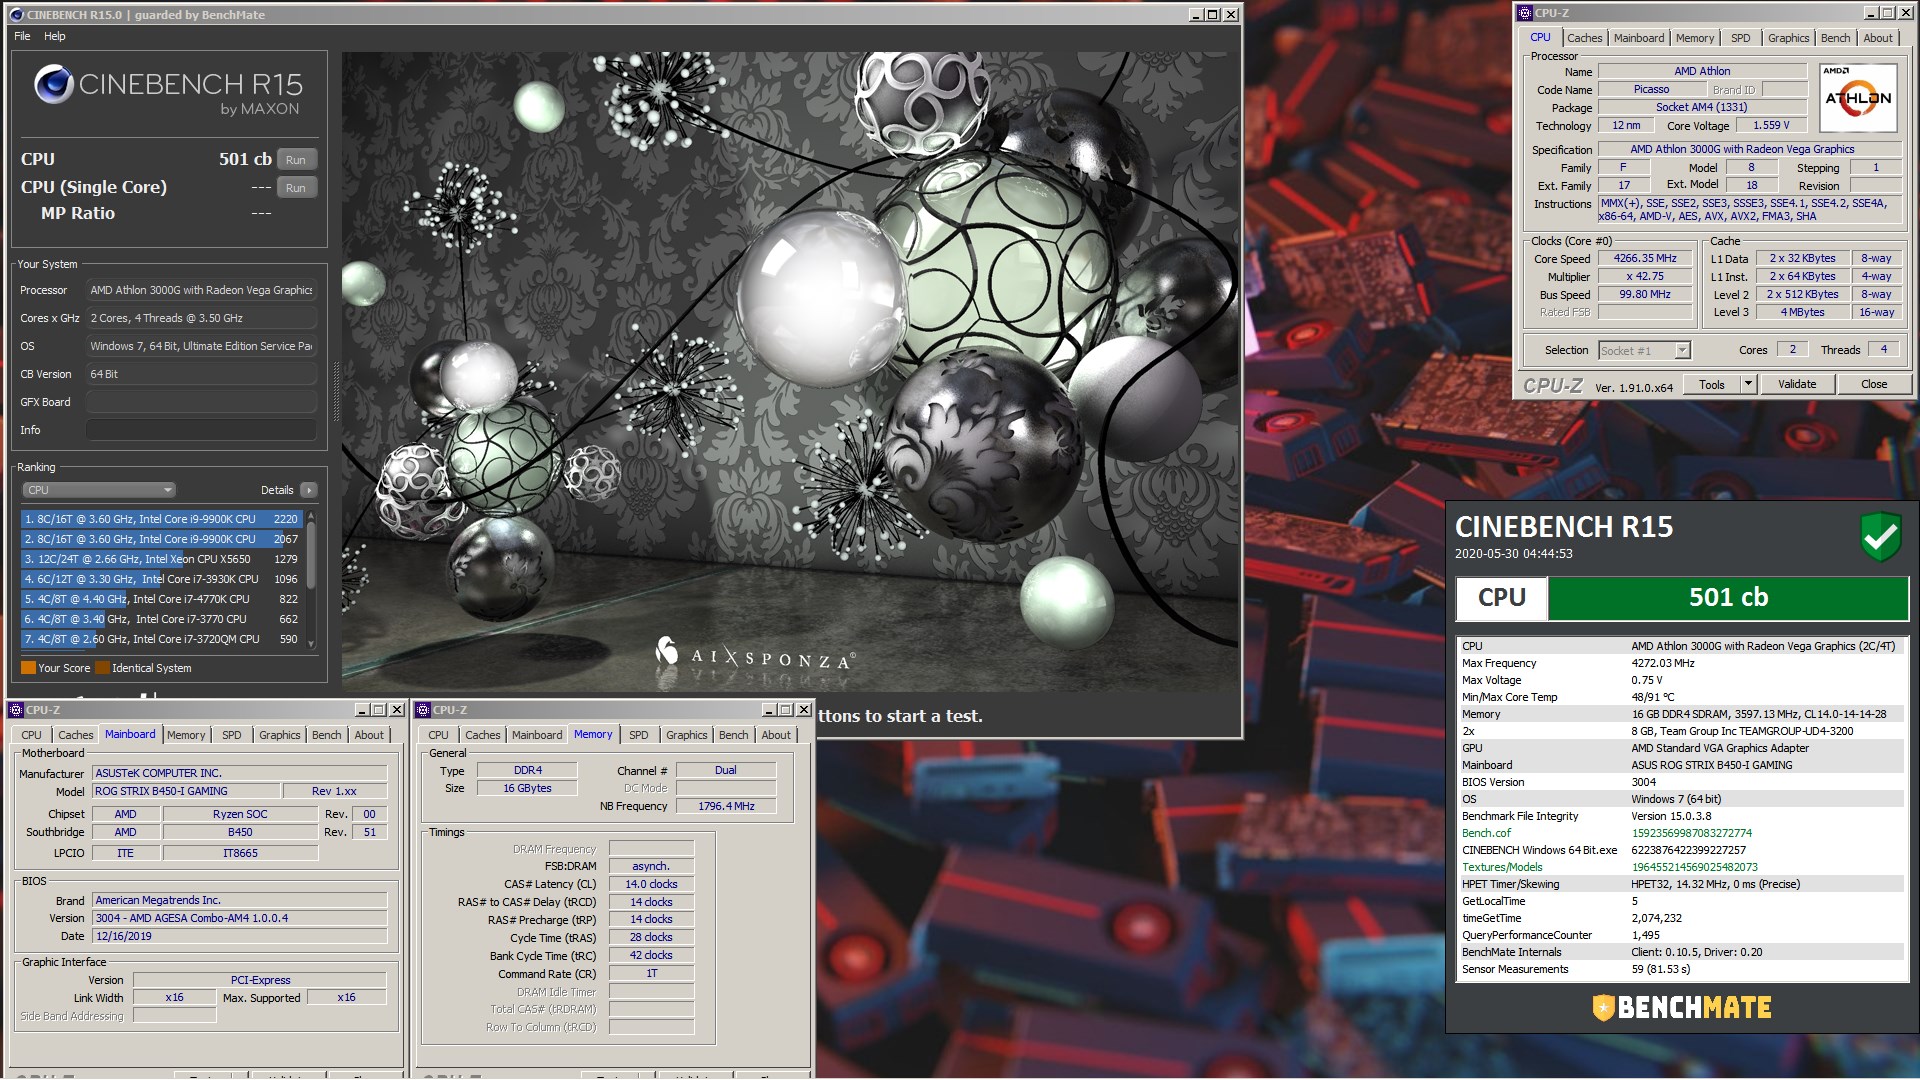The height and width of the screenshot is (1080, 1920).
Task: Open the CPU ranking dropdown
Action: point(98,490)
